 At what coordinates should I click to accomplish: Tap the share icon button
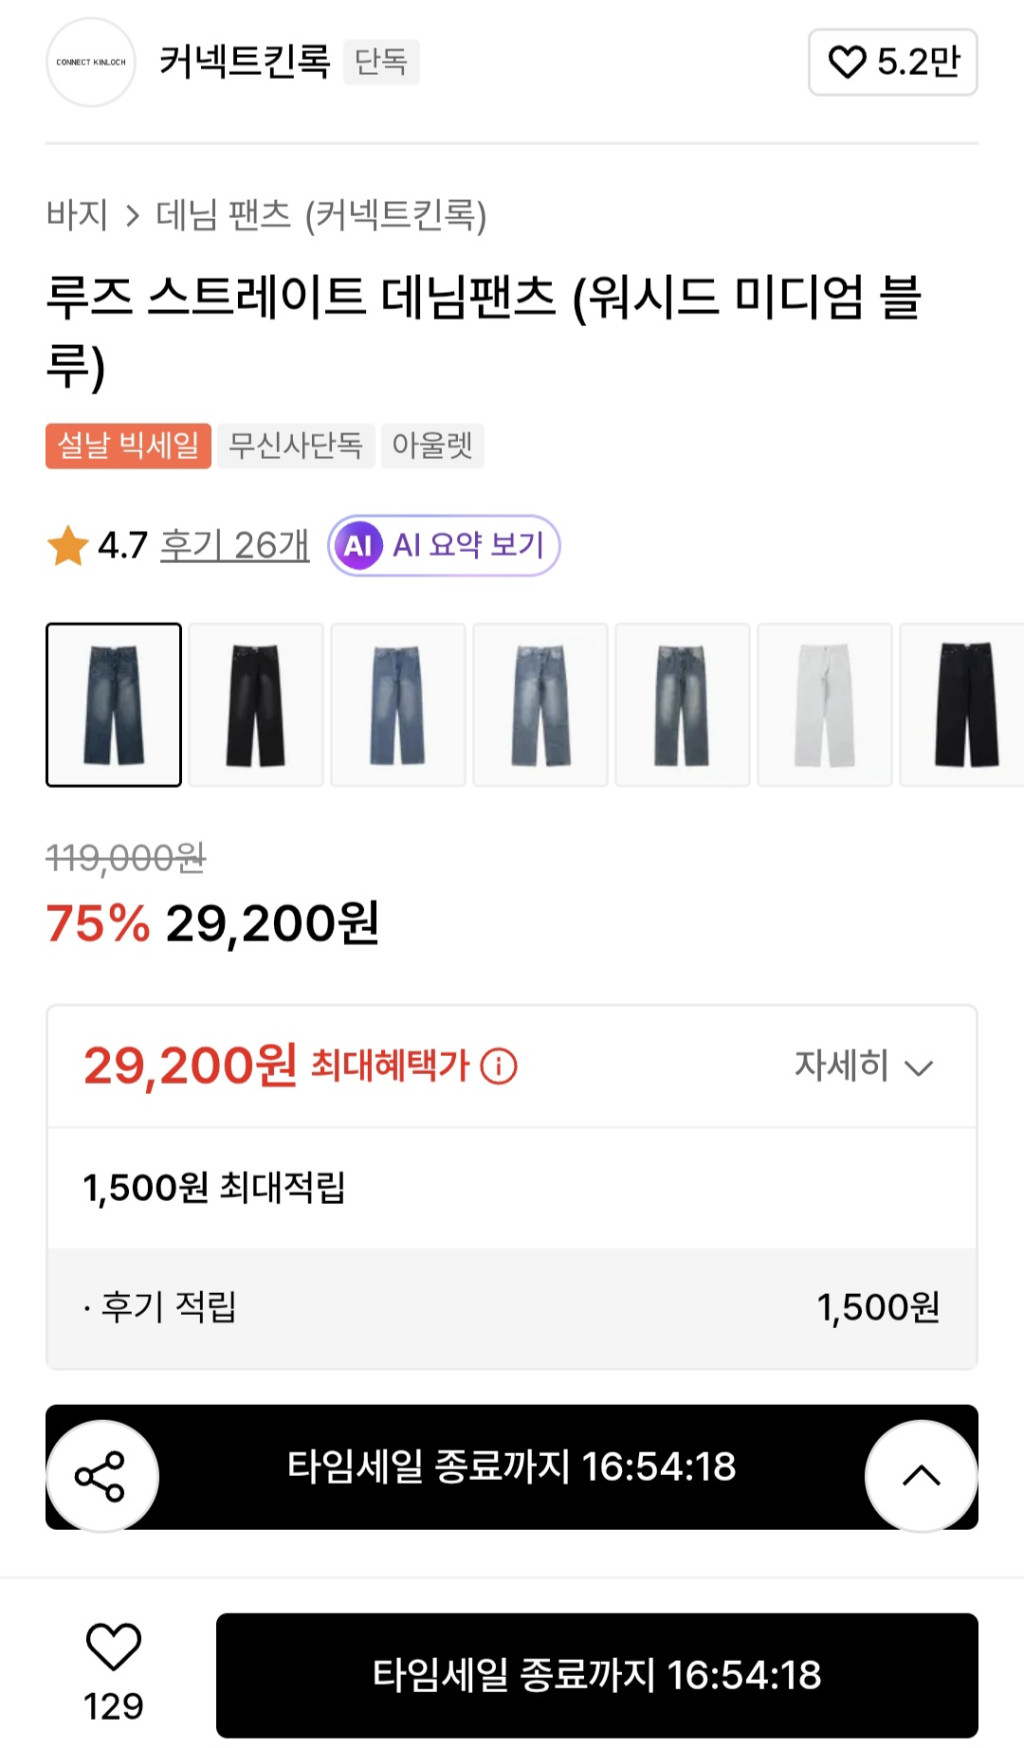(101, 1476)
